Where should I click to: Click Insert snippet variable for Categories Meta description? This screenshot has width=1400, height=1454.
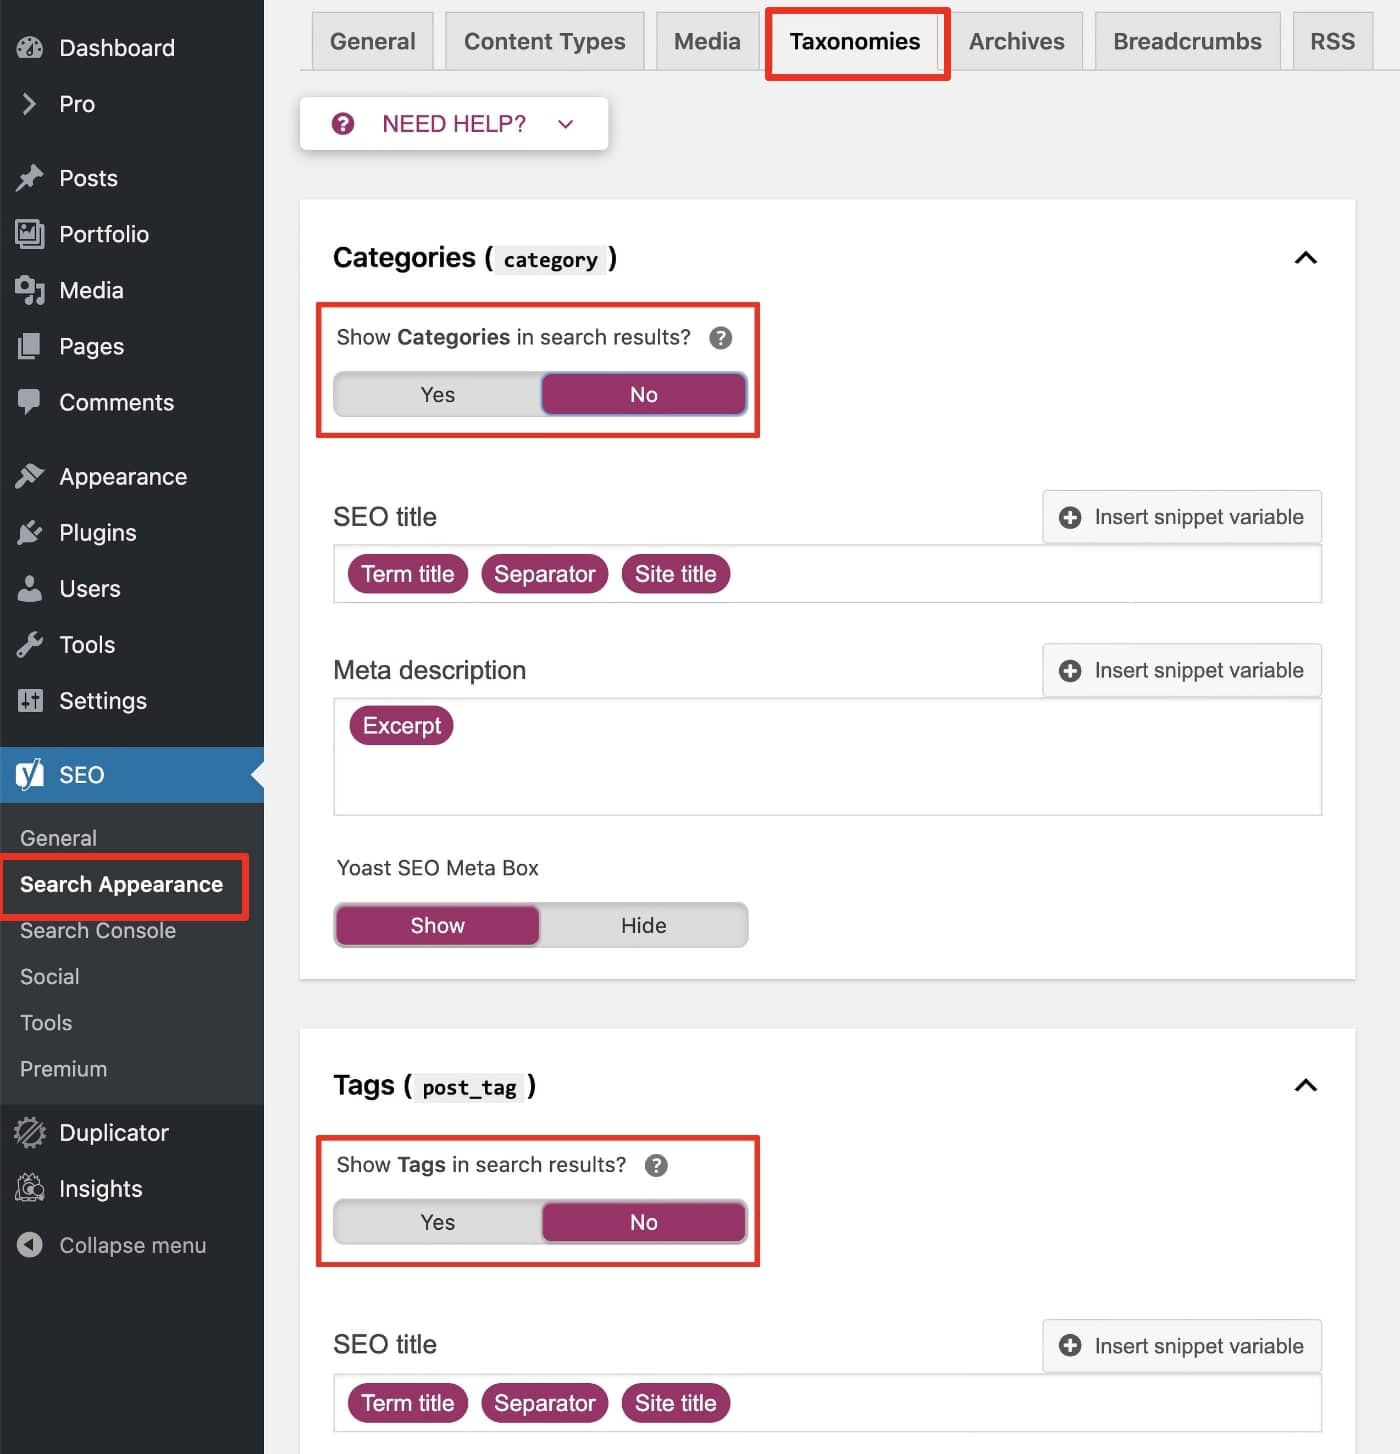pyautogui.click(x=1182, y=670)
